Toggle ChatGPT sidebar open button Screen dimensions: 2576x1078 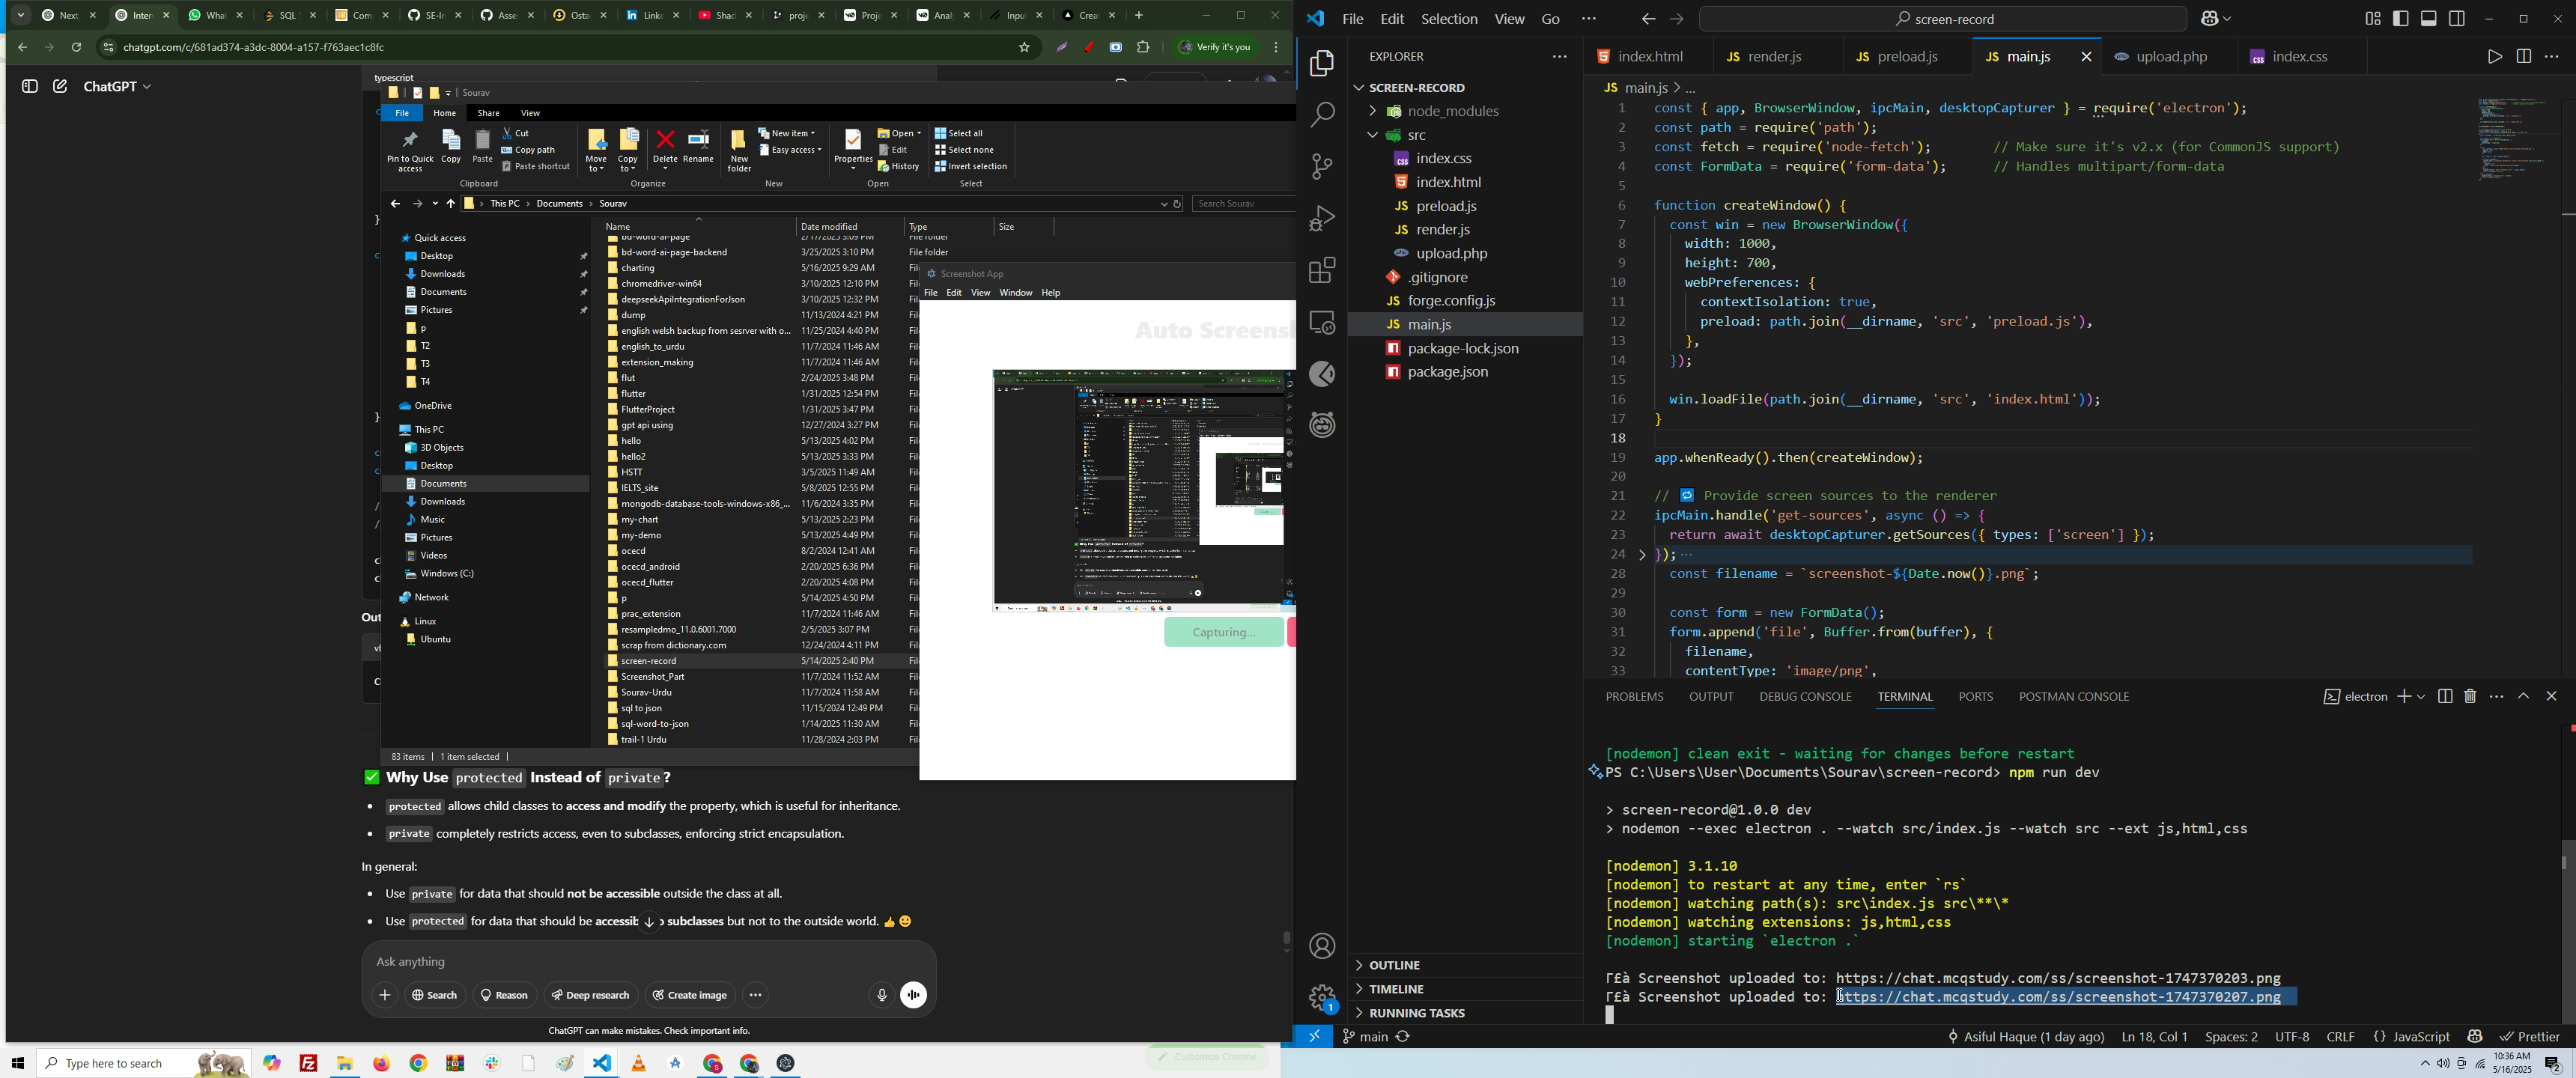[29, 87]
